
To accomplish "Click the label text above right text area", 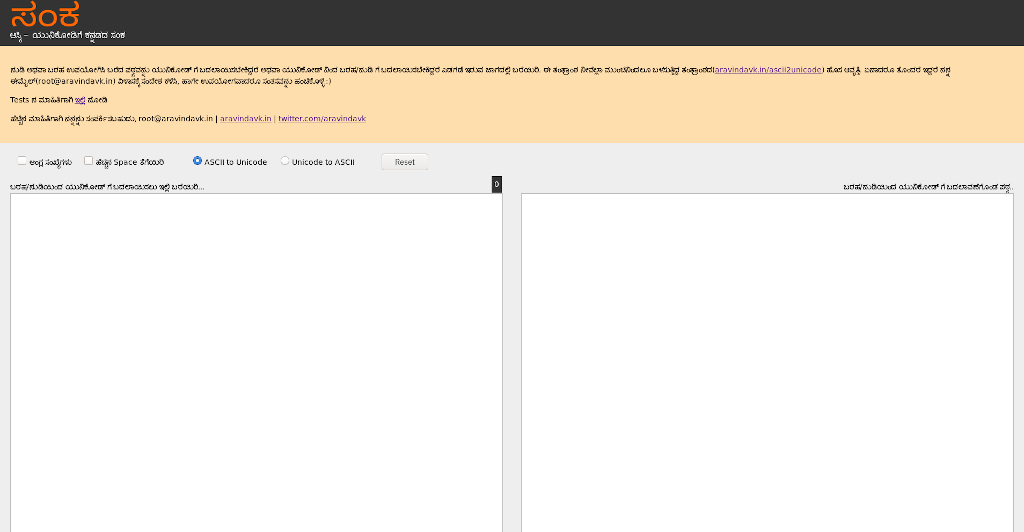I will click(928, 186).
